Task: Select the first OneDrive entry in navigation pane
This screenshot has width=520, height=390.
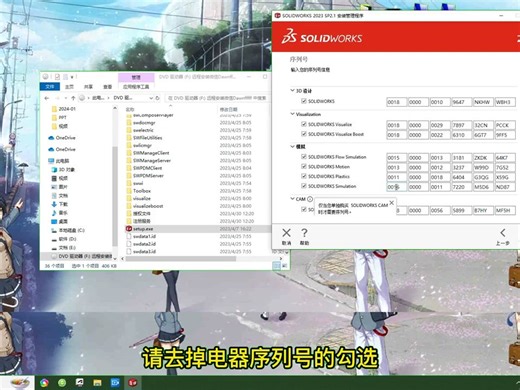Action: point(62,138)
